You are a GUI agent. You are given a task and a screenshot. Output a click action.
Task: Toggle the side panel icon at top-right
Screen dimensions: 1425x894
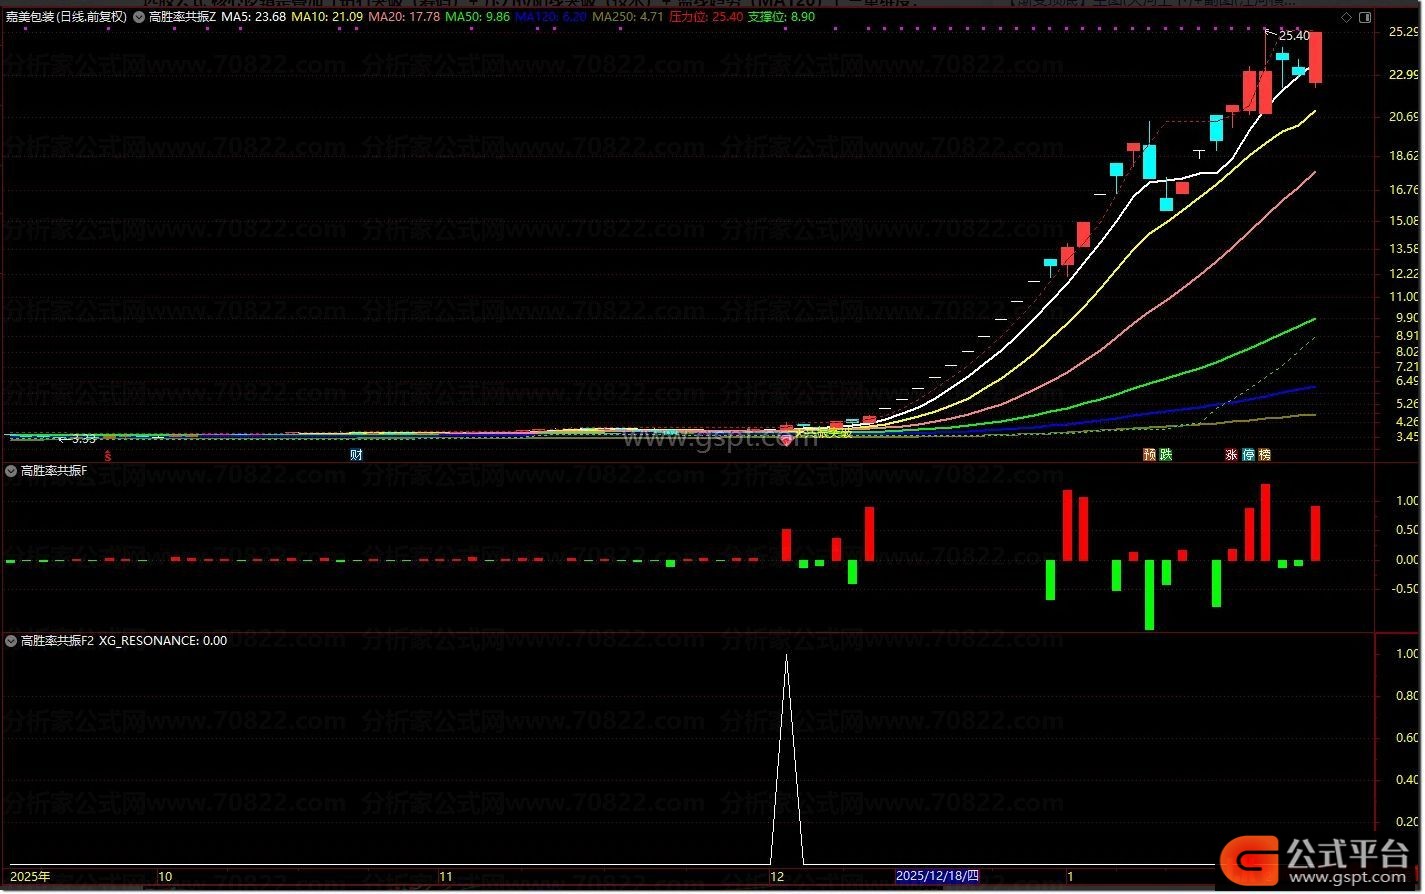click(1364, 17)
